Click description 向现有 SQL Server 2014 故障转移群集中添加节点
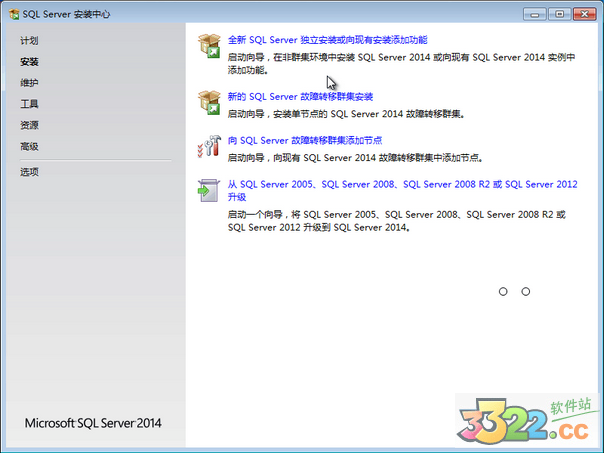The height and width of the screenshot is (453, 605). tap(378, 158)
